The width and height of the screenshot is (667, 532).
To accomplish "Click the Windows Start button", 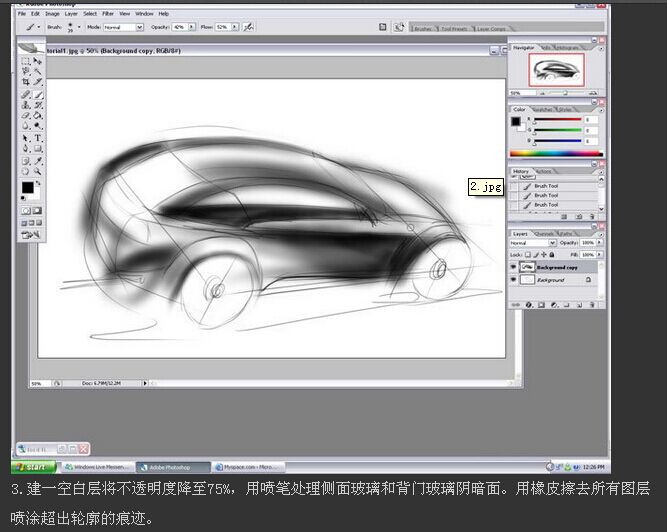I will click(33, 467).
